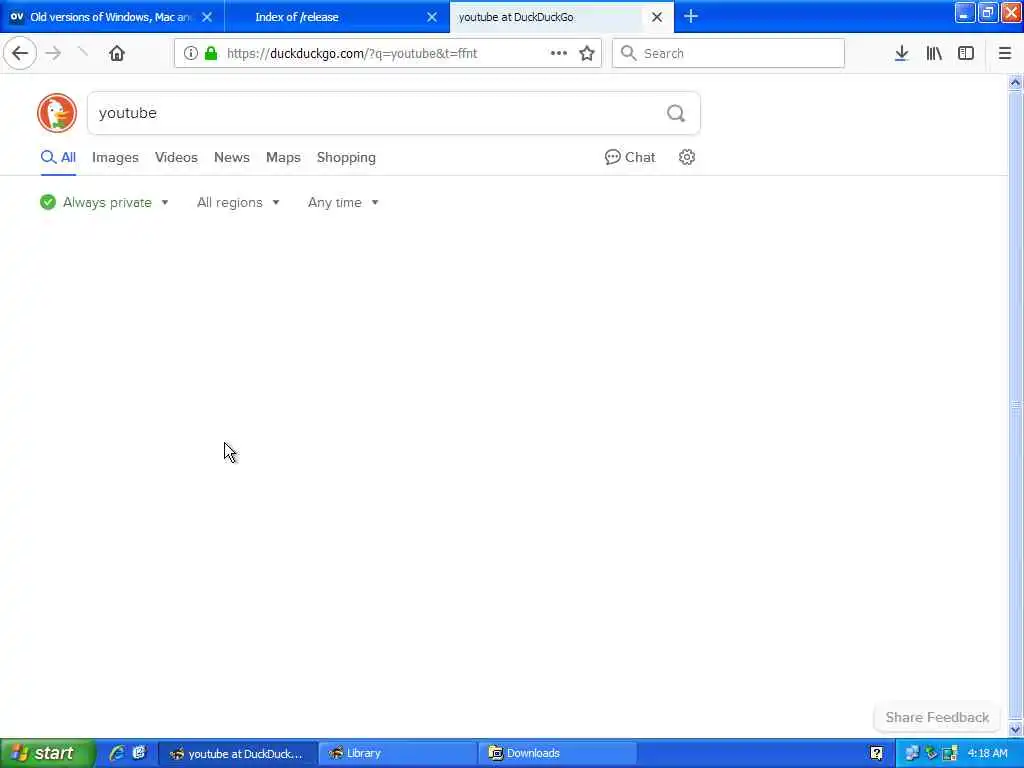
Task: Open the Windows start button
Action: [47, 754]
